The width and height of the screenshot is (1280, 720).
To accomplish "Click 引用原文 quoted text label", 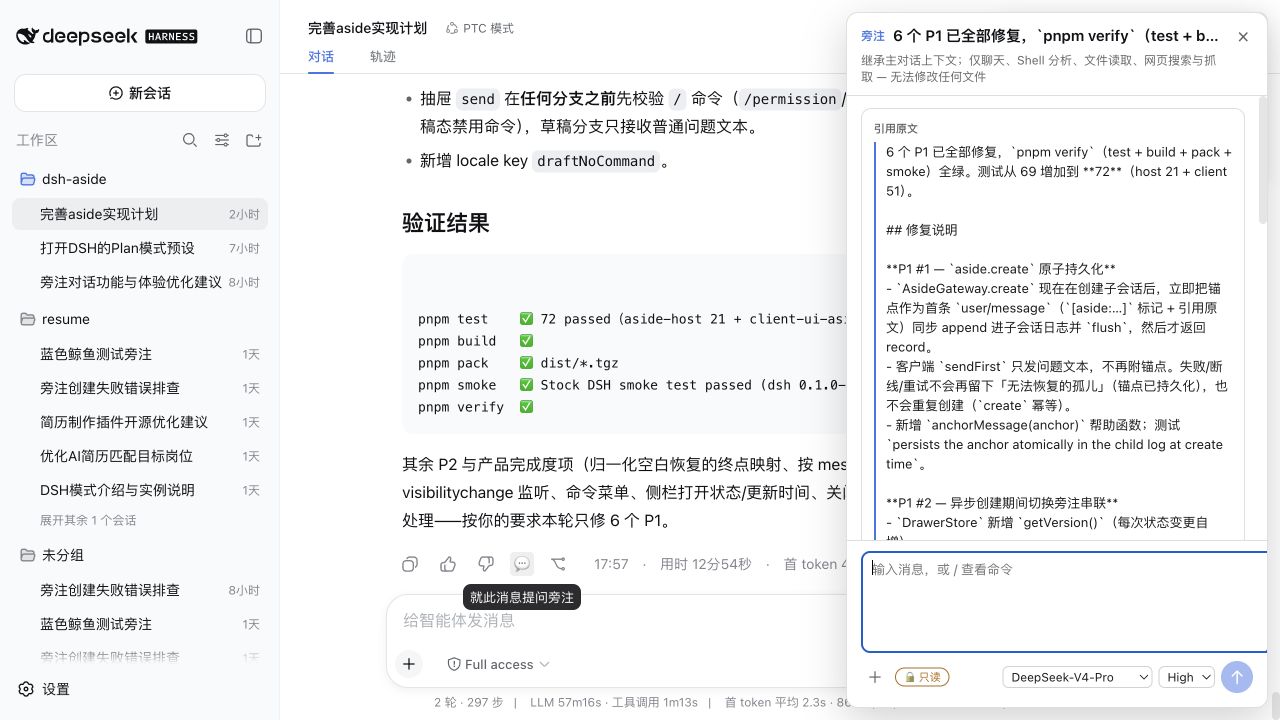I will click(896, 129).
